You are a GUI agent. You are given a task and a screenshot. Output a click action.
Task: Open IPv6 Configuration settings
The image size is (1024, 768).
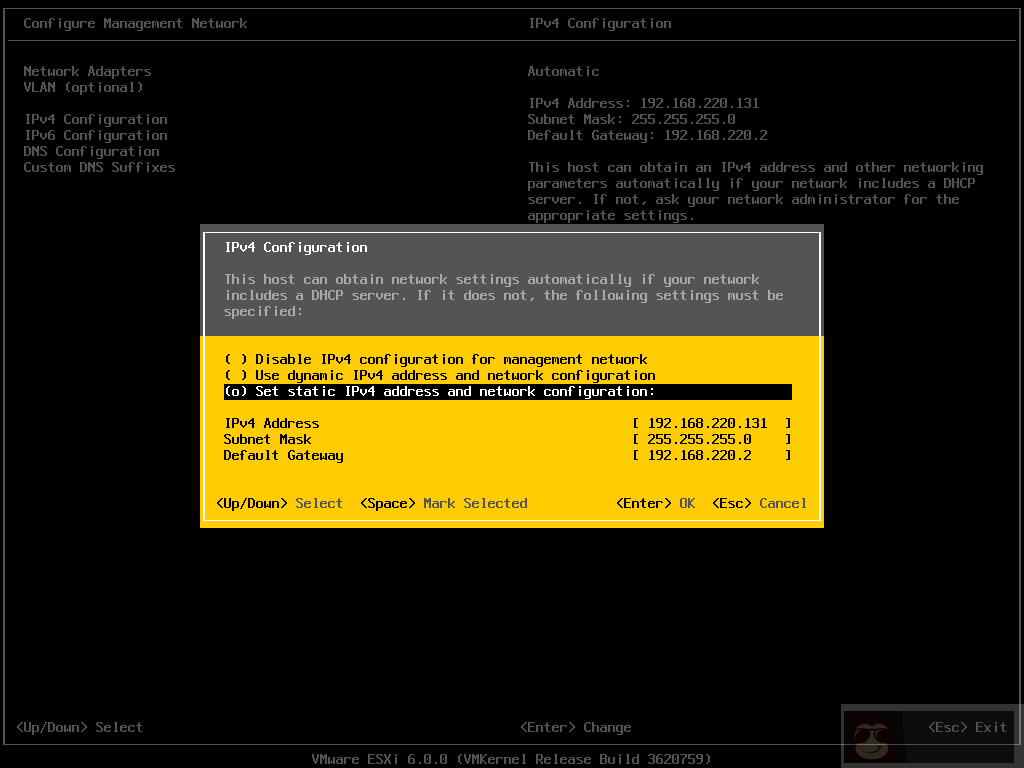coord(95,135)
